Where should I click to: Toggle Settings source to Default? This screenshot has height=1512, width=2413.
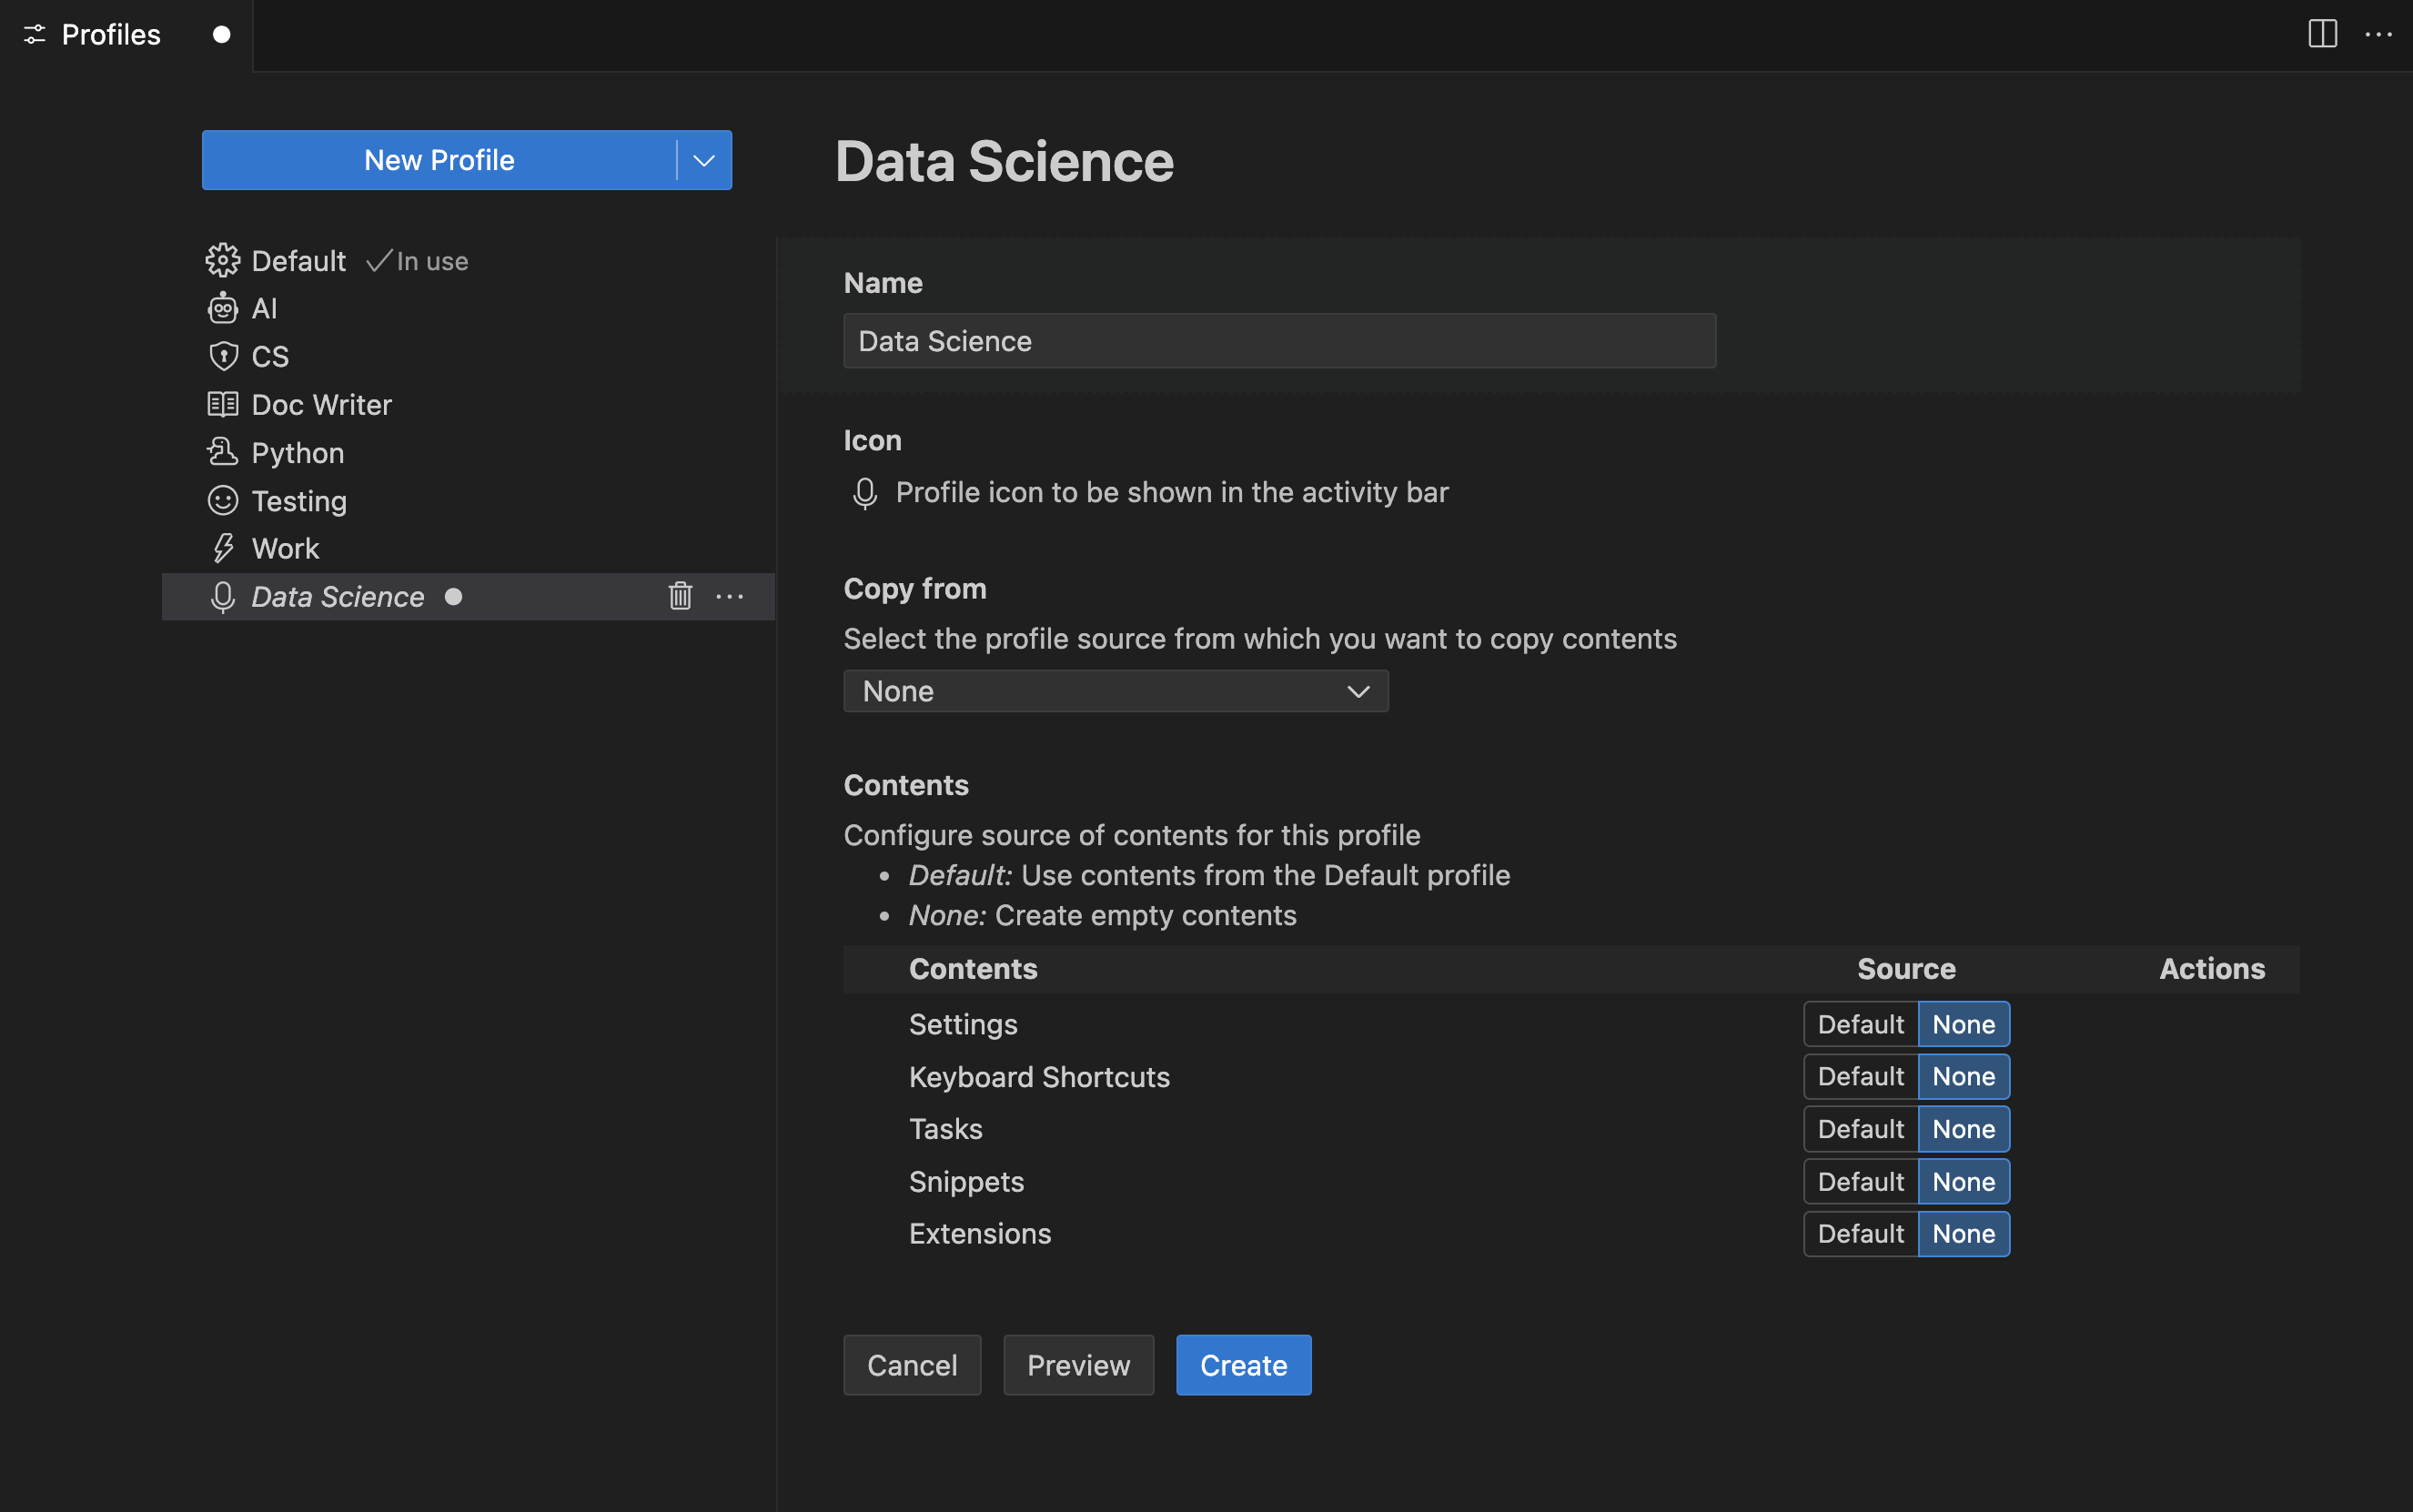(1861, 1024)
